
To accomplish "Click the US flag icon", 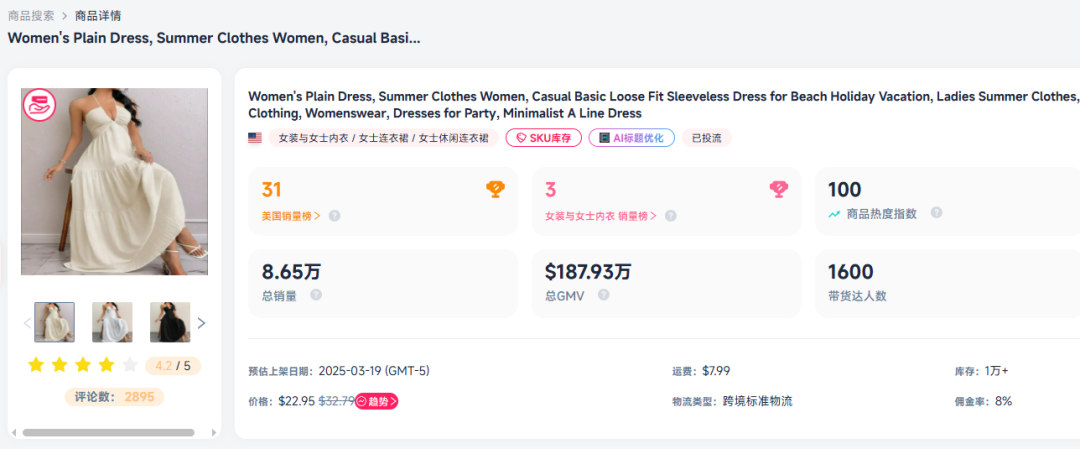I will pyautogui.click(x=255, y=138).
